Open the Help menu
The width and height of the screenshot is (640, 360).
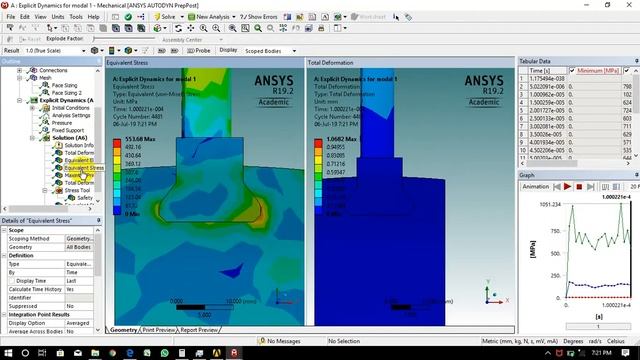click(x=93, y=17)
